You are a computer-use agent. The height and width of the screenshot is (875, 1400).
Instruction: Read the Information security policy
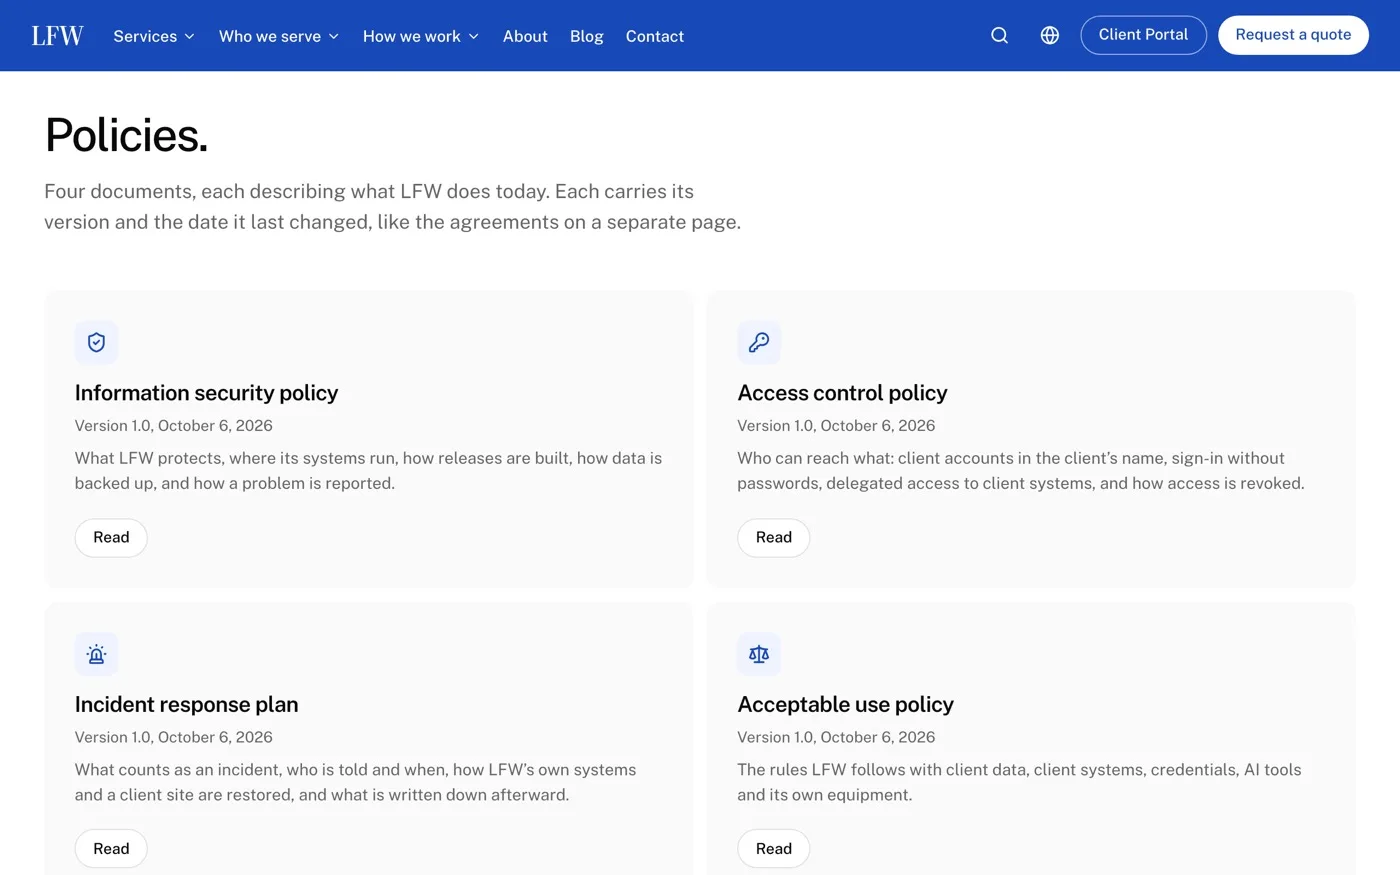(111, 538)
